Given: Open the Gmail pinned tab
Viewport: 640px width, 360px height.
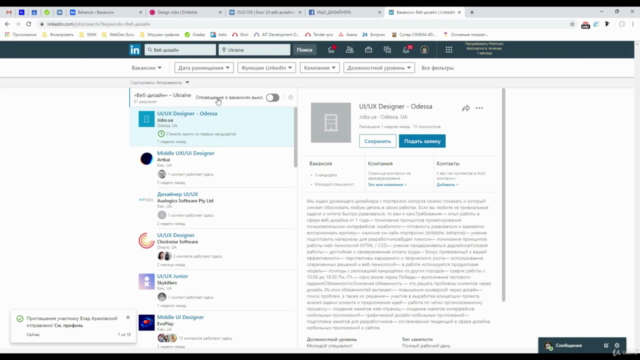Looking at the screenshot, I should click(x=9, y=12).
